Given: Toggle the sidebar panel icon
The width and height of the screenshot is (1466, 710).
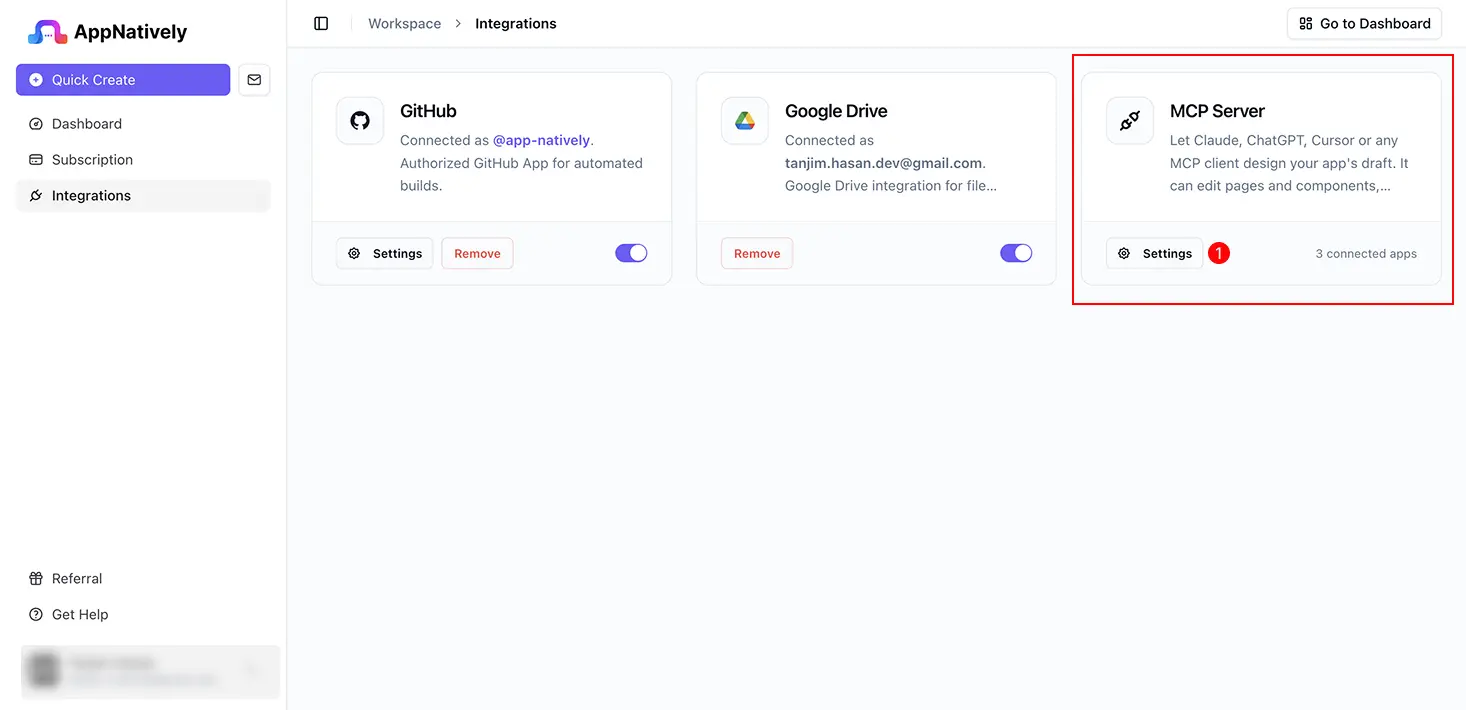Looking at the screenshot, I should pyautogui.click(x=321, y=23).
